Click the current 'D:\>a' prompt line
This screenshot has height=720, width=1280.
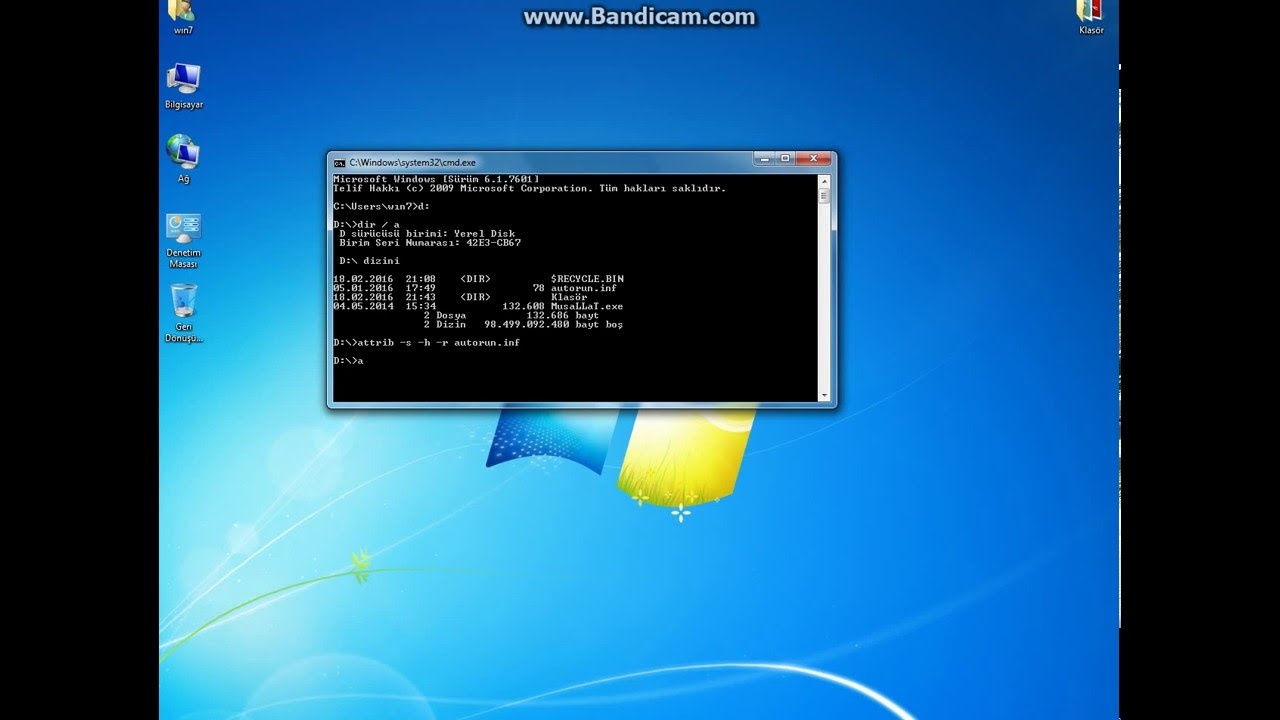[348, 360]
